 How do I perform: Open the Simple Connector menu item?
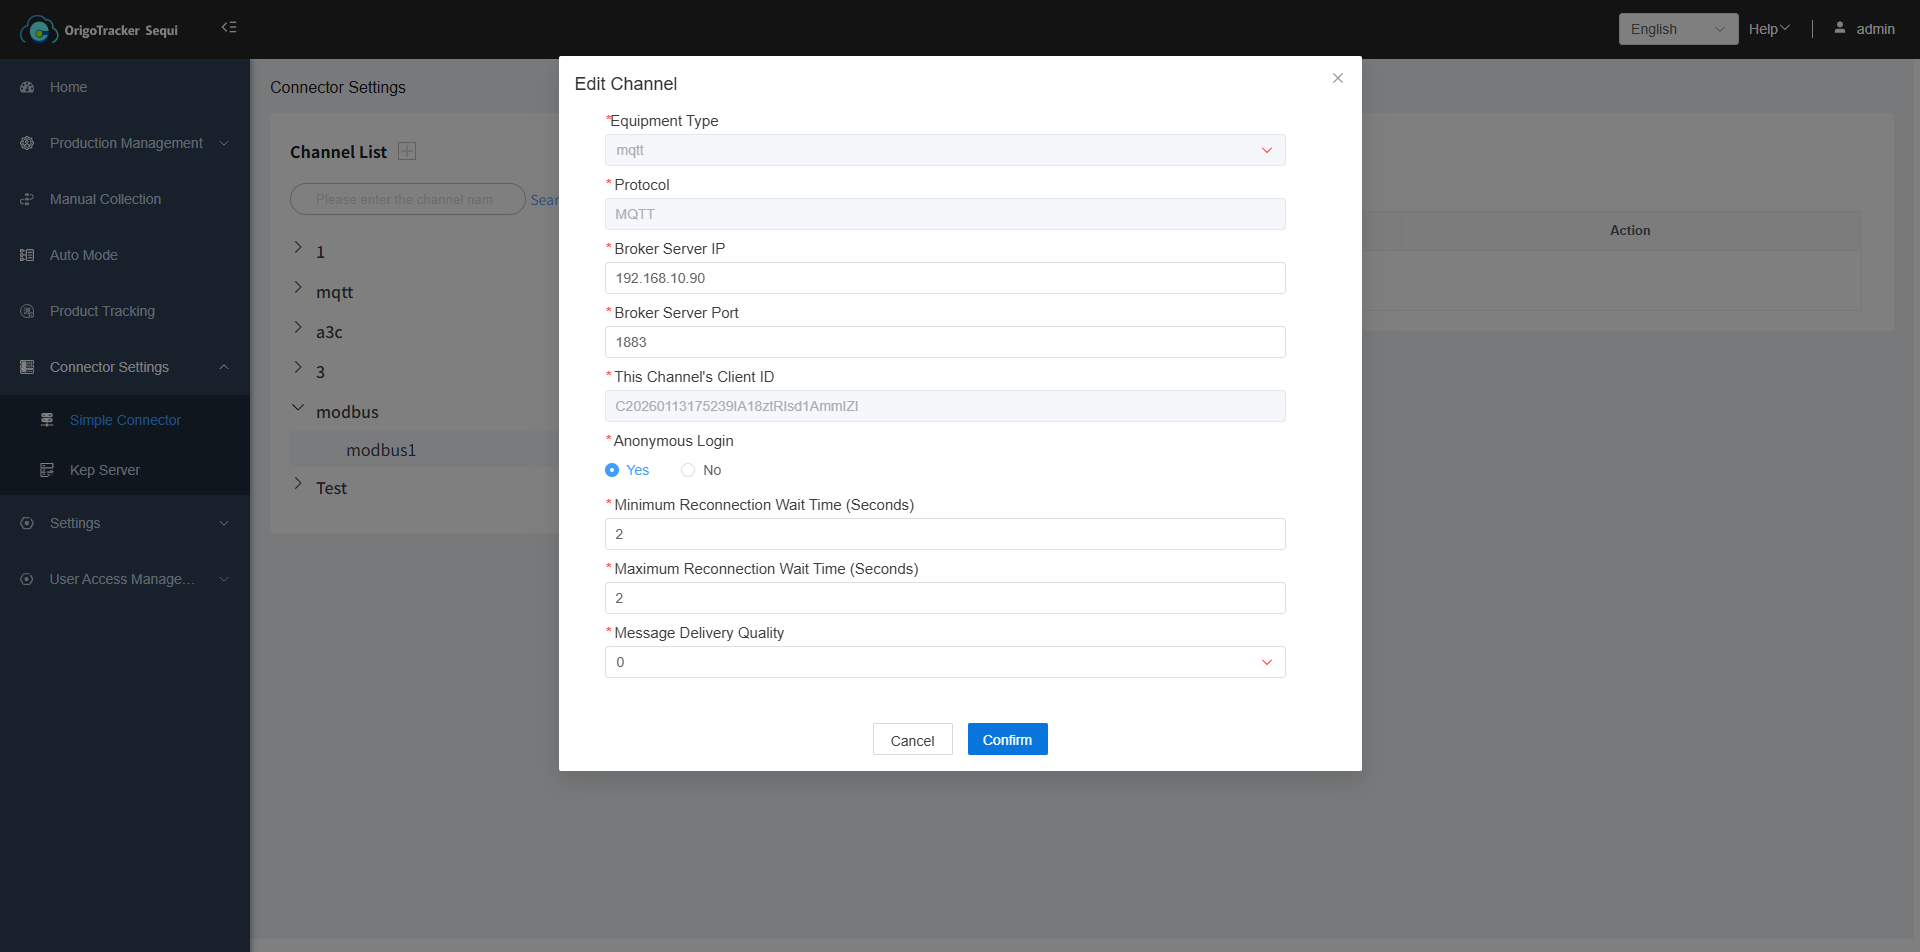click(125, 420)
